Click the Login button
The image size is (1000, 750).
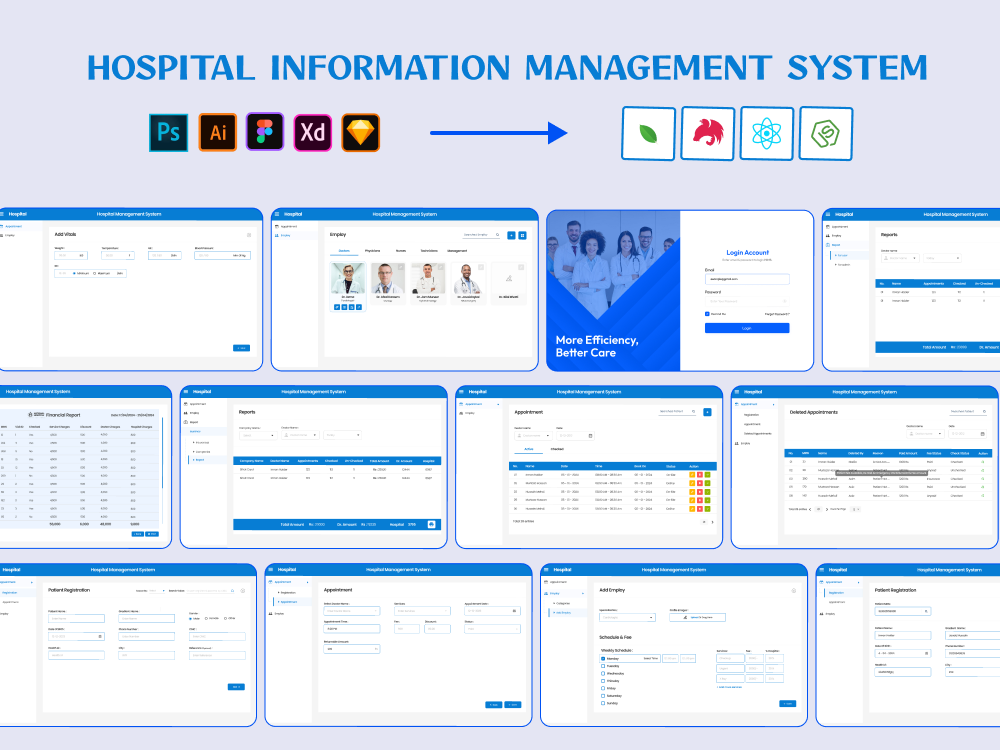click(747, 328)
